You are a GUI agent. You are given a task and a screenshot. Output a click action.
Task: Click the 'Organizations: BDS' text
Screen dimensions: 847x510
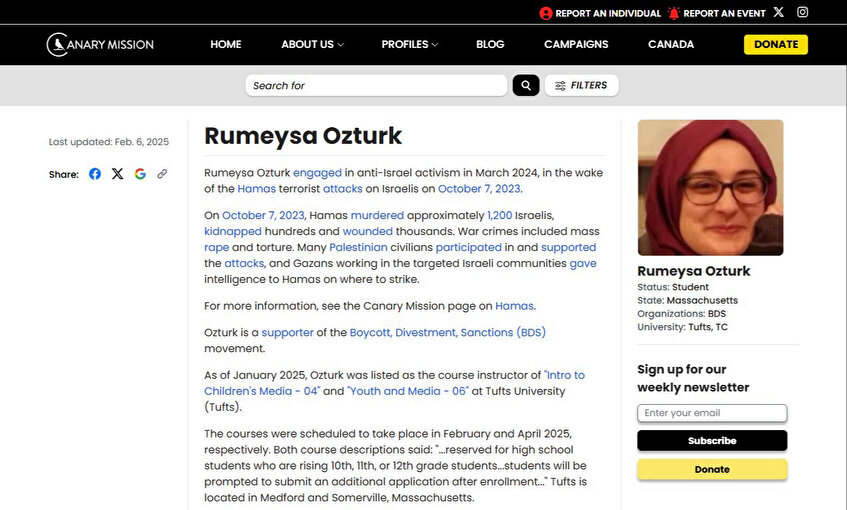682,313
